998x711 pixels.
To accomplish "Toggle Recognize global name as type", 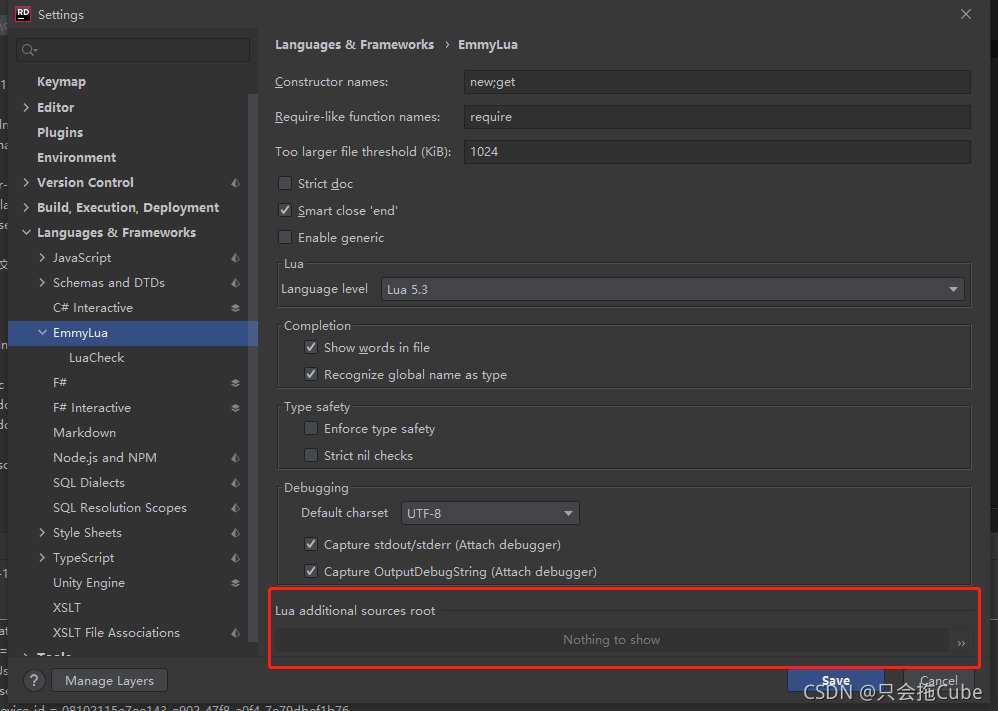I will point(311,374).
